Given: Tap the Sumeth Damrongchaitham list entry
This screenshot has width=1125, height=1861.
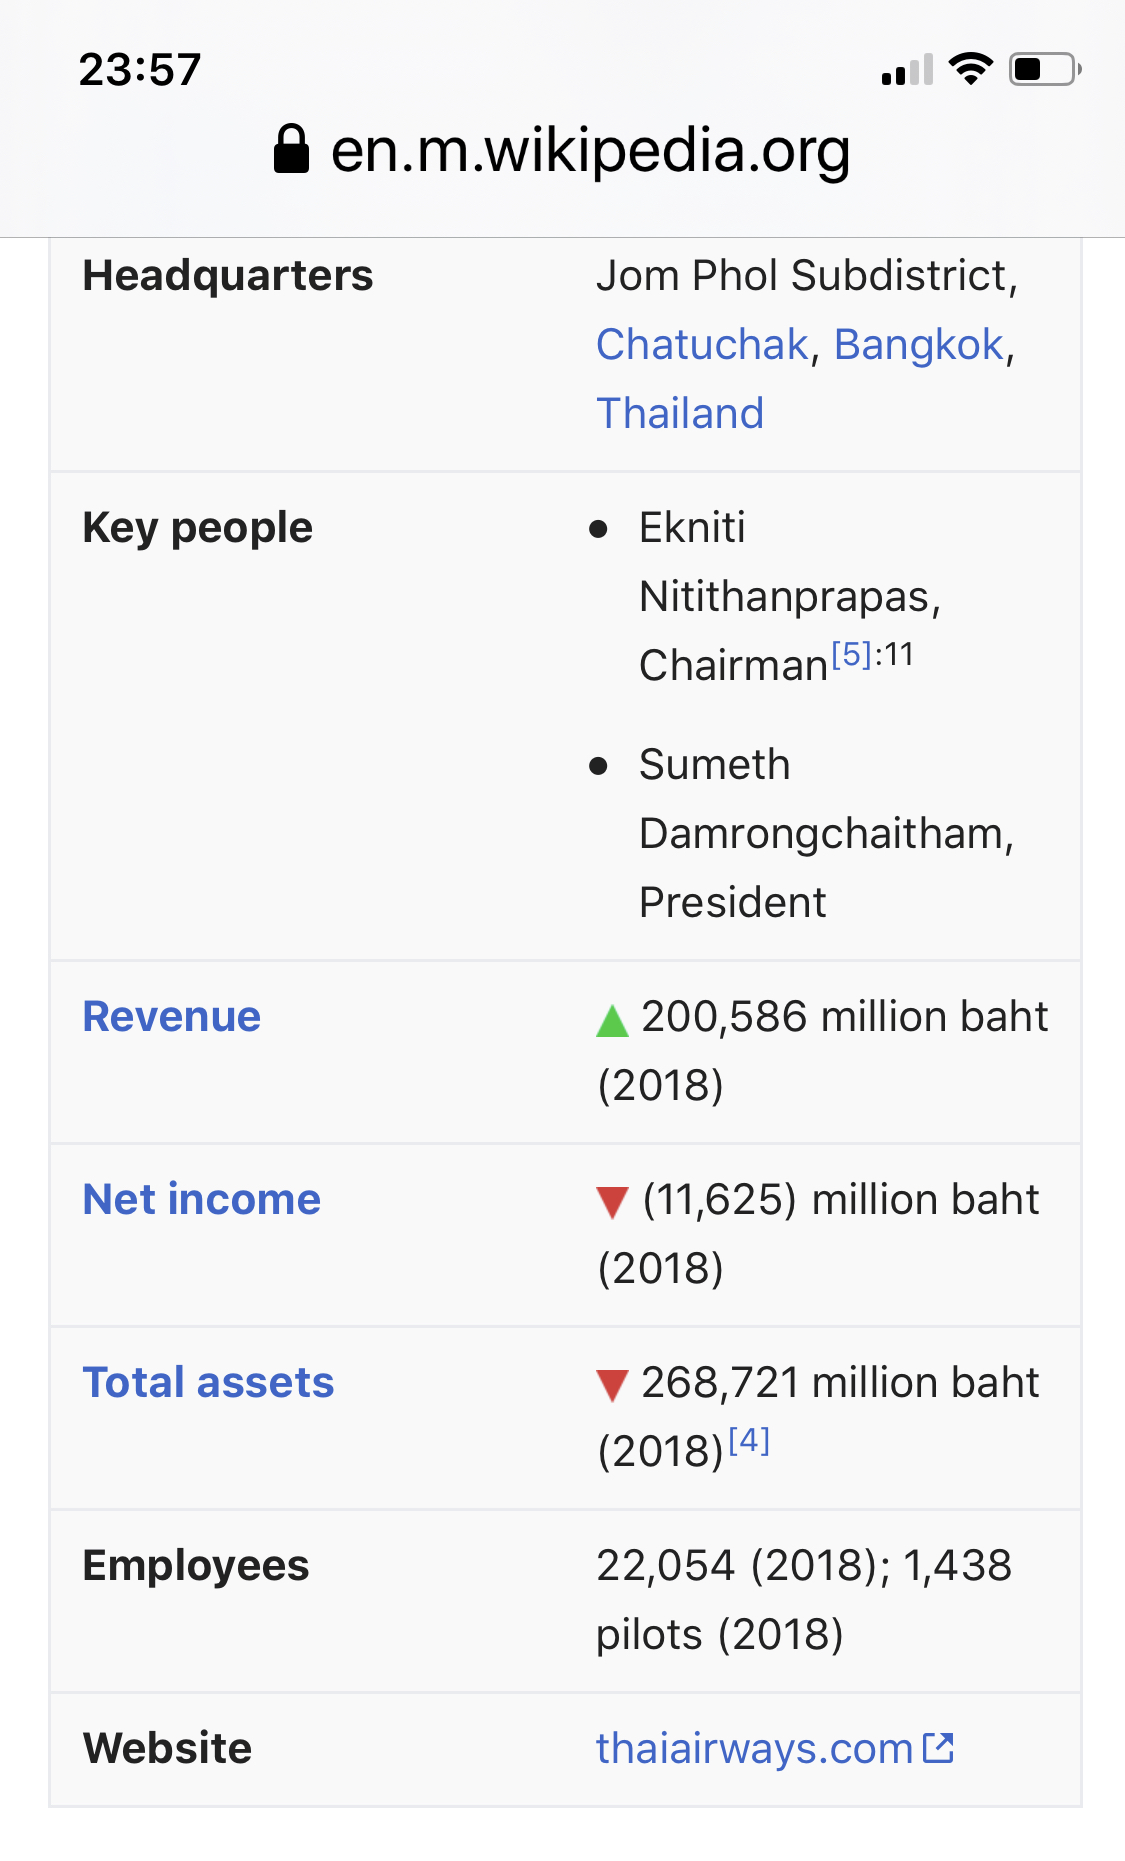Looking at the screenshot, I should [826, 833].
